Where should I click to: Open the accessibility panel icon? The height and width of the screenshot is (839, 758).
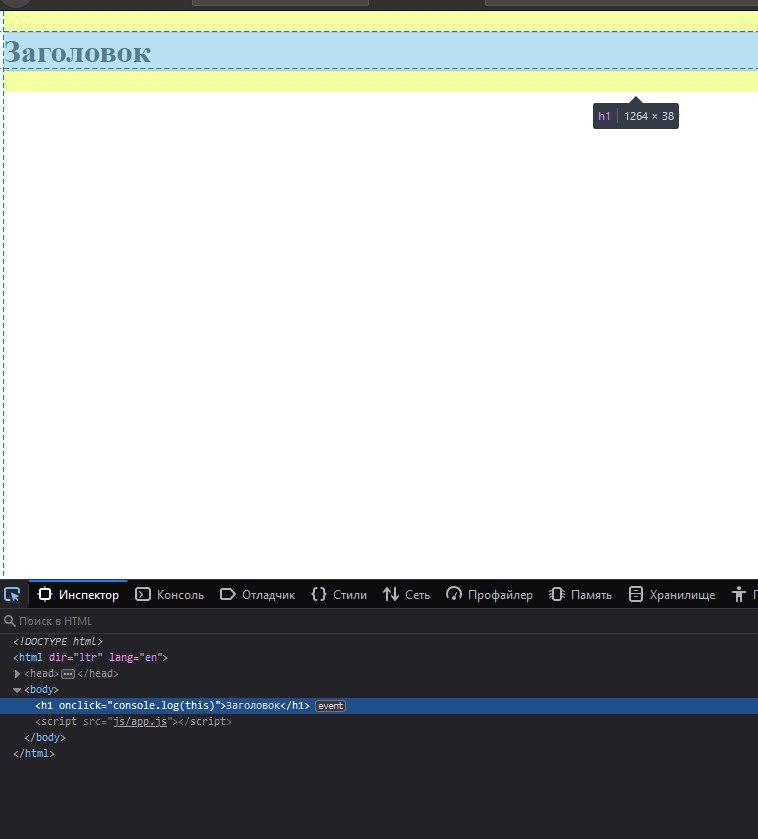pos(739,594)
